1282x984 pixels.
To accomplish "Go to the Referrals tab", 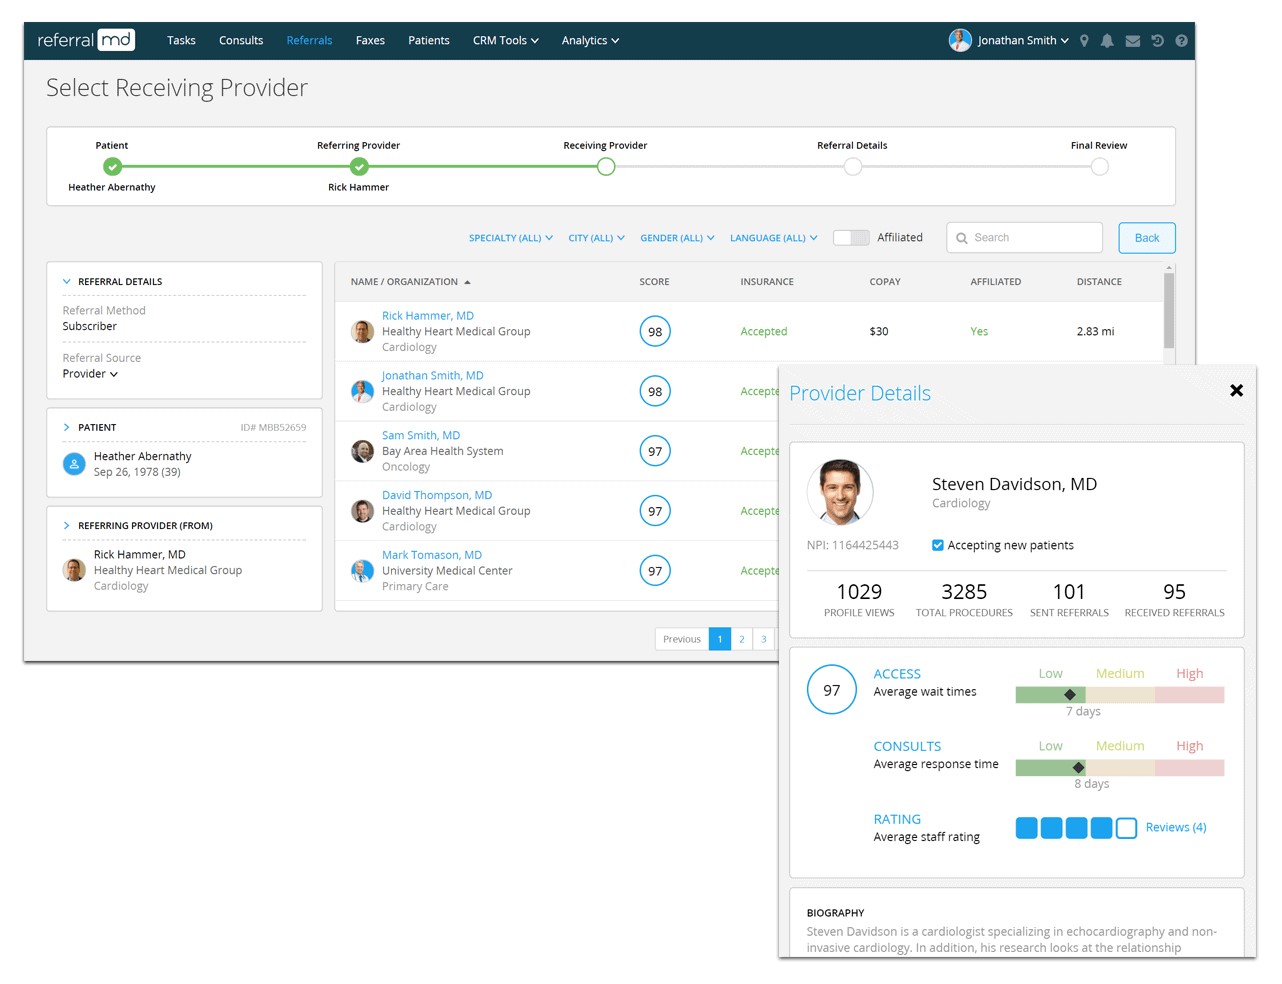I will click(x=309, y=41).
